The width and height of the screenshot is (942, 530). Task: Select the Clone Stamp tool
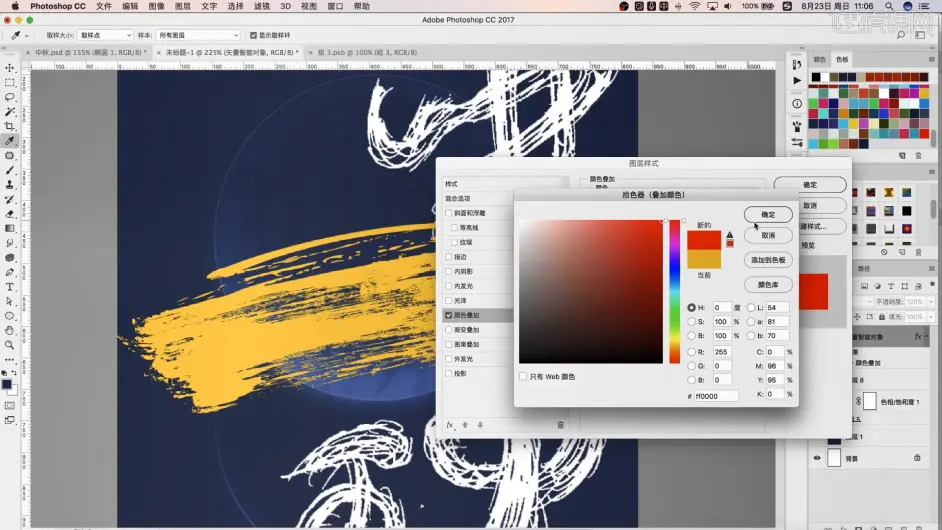[x=10, y=184]
